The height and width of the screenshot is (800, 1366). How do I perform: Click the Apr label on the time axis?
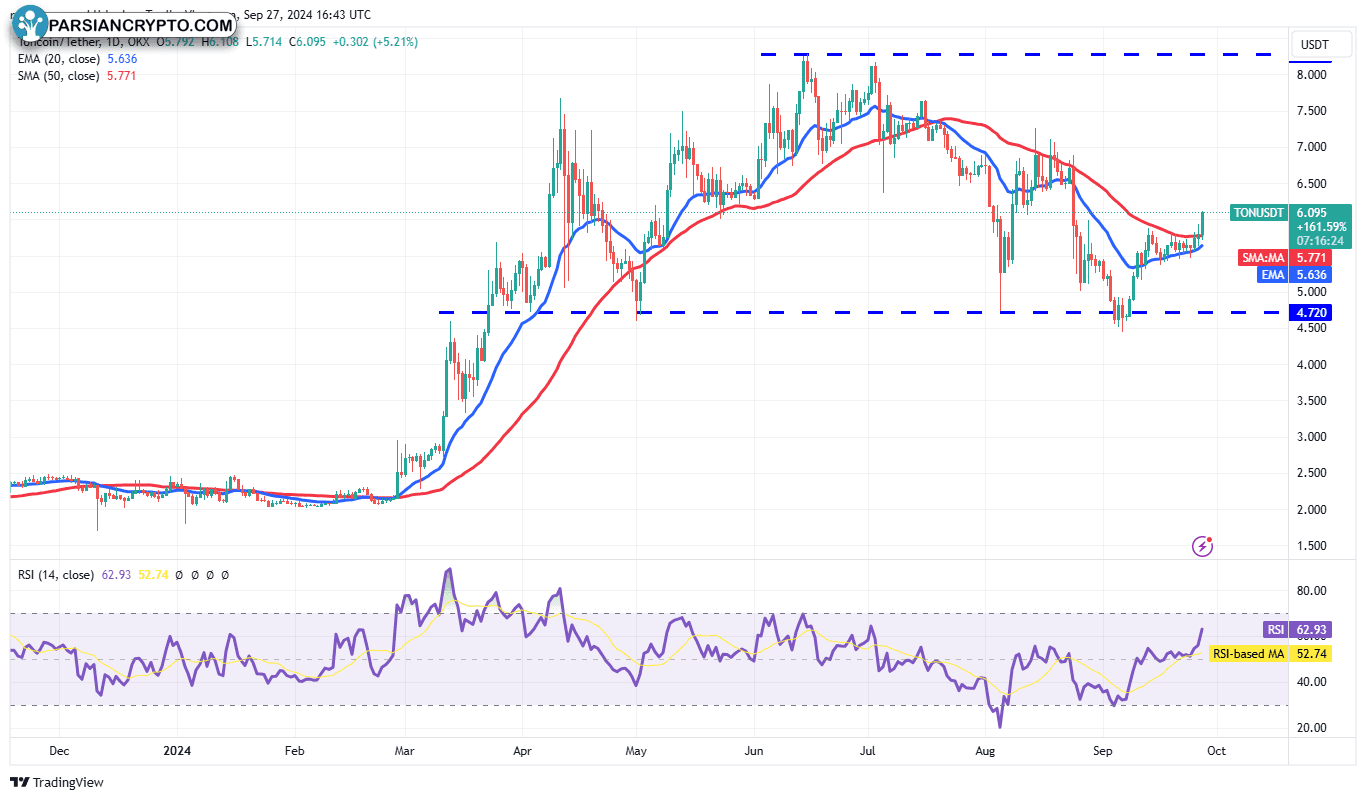coord(522,750)
